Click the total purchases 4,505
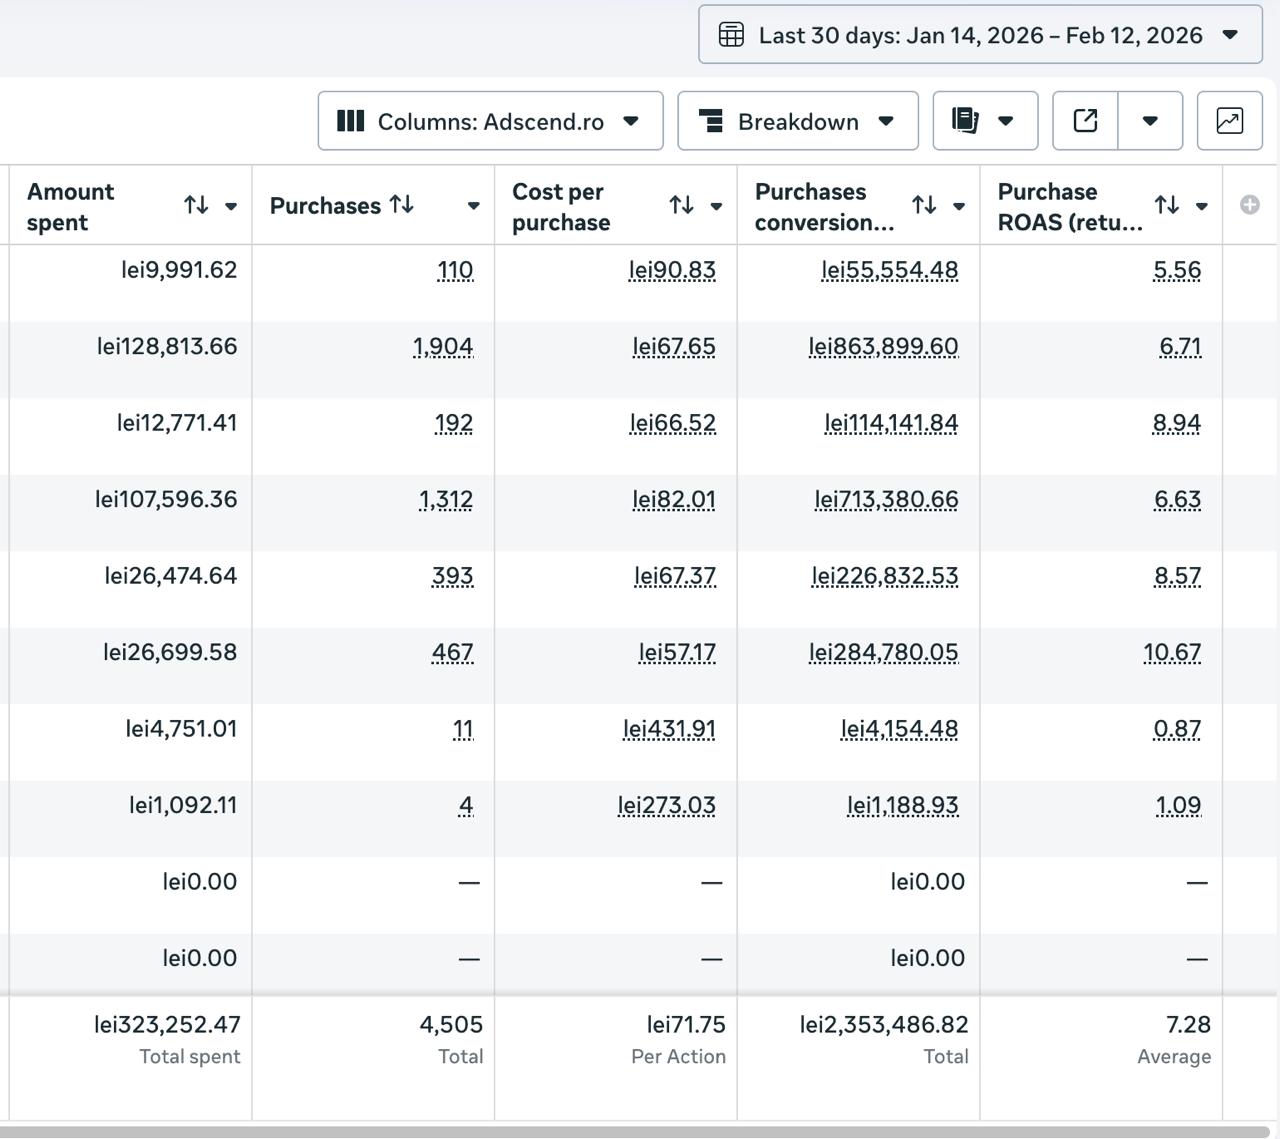Image resolution: width=1280 pixels, height=1139 pixels. coord(451,1025)
